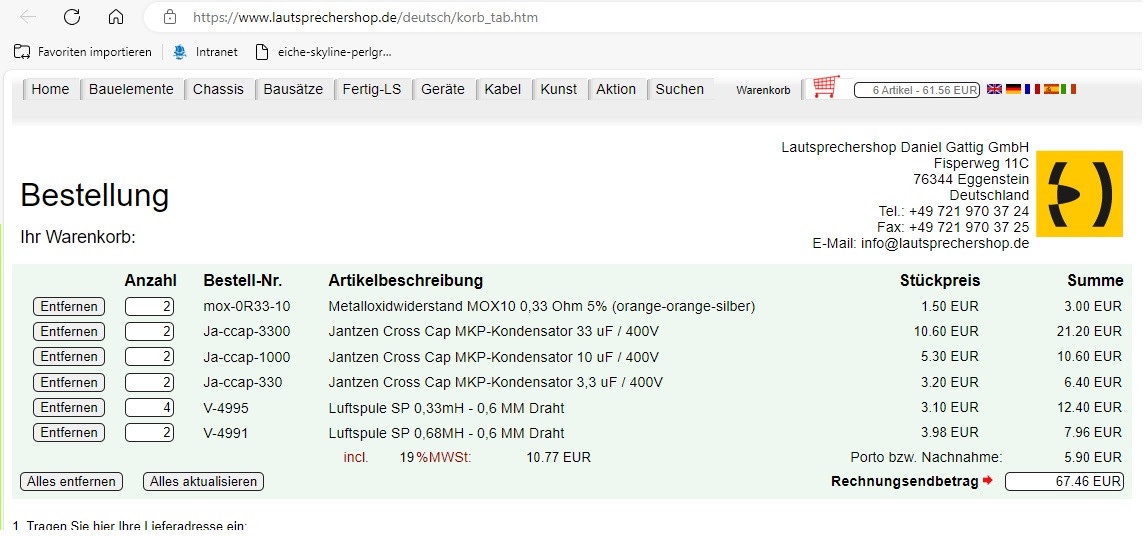This screenshot has height=536, width=1144.
Task: Open eiche-skyline-perlgr bookmark
Action: [323, 52]
